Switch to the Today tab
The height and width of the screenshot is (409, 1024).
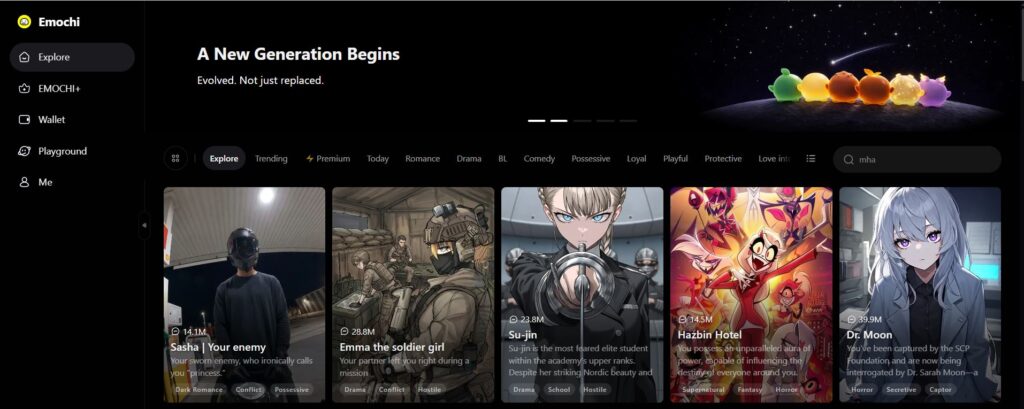click(x=377, y=158)
